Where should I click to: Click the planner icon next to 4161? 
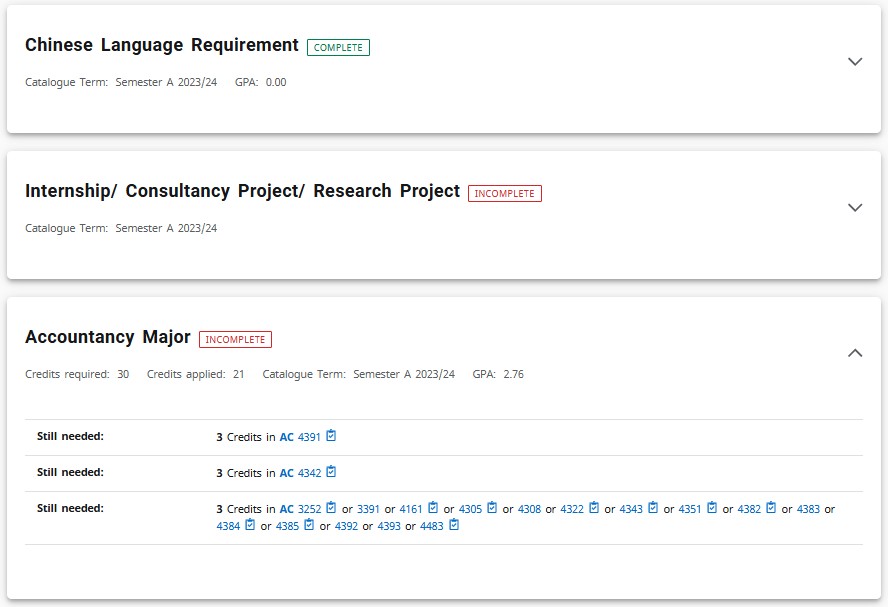click(433, 507)
